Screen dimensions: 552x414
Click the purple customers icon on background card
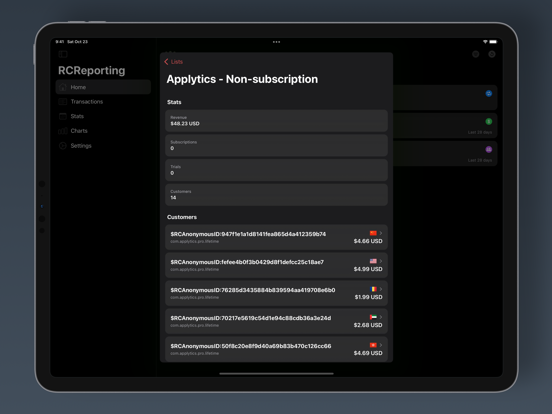pos(489,149)
